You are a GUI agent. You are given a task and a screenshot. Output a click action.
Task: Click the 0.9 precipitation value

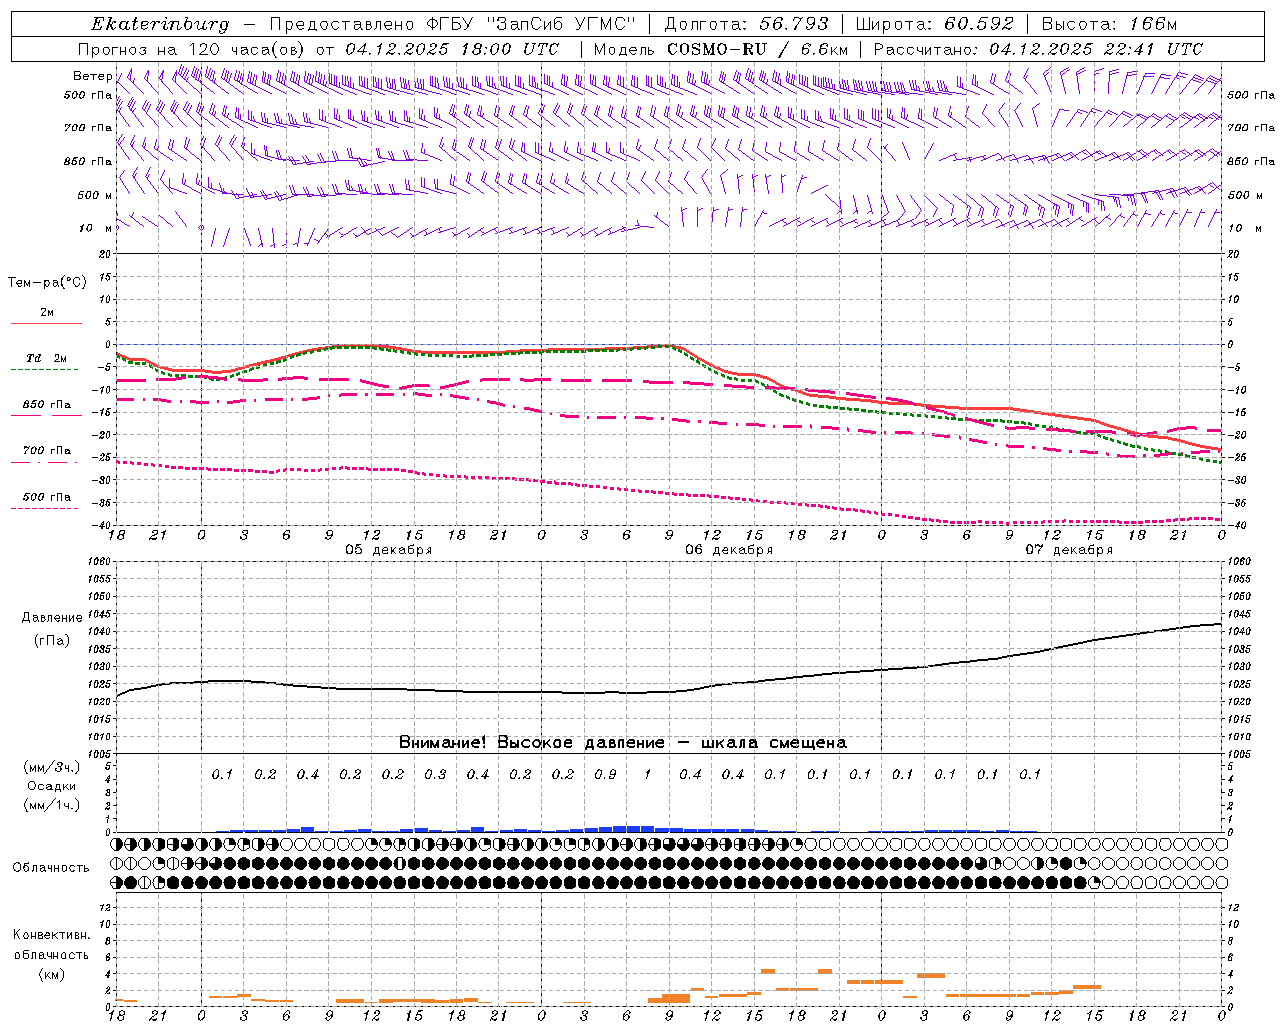(x=605, y=774)
